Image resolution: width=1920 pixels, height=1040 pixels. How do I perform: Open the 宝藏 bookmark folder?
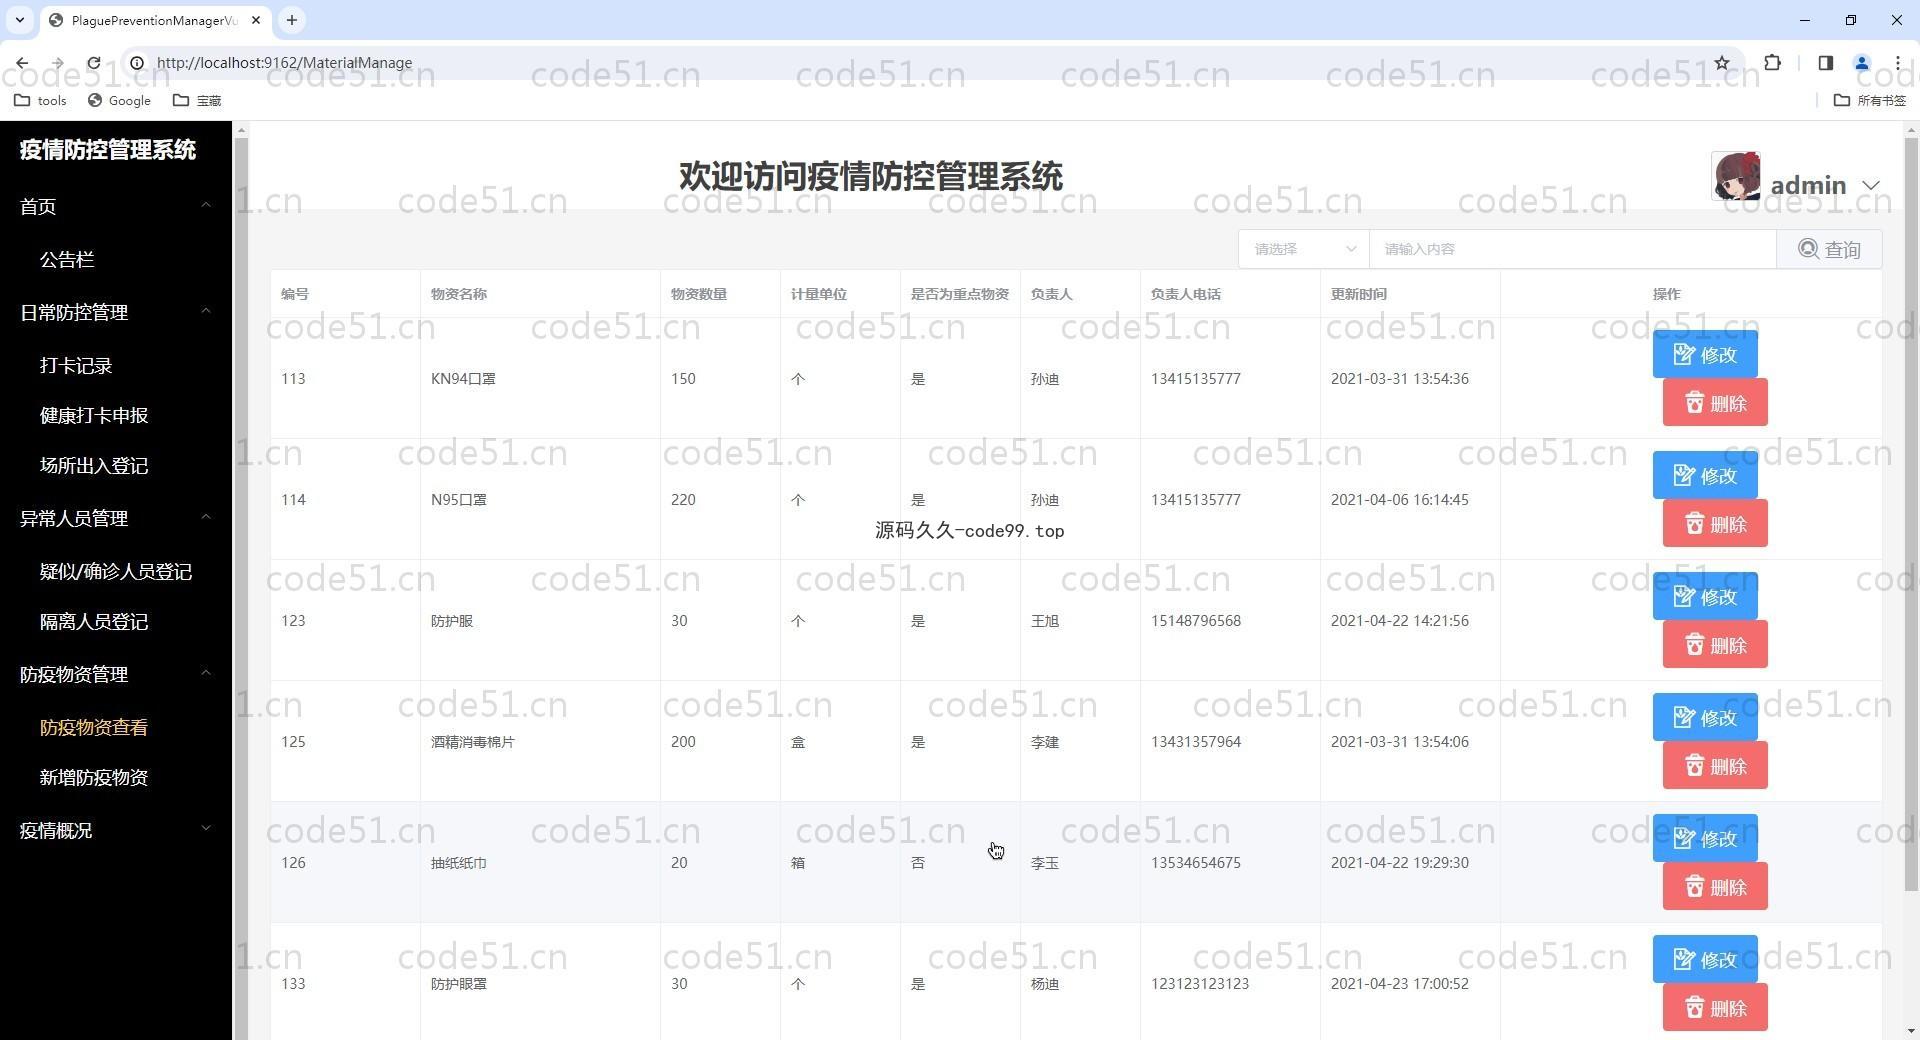[x=197, y=100]
